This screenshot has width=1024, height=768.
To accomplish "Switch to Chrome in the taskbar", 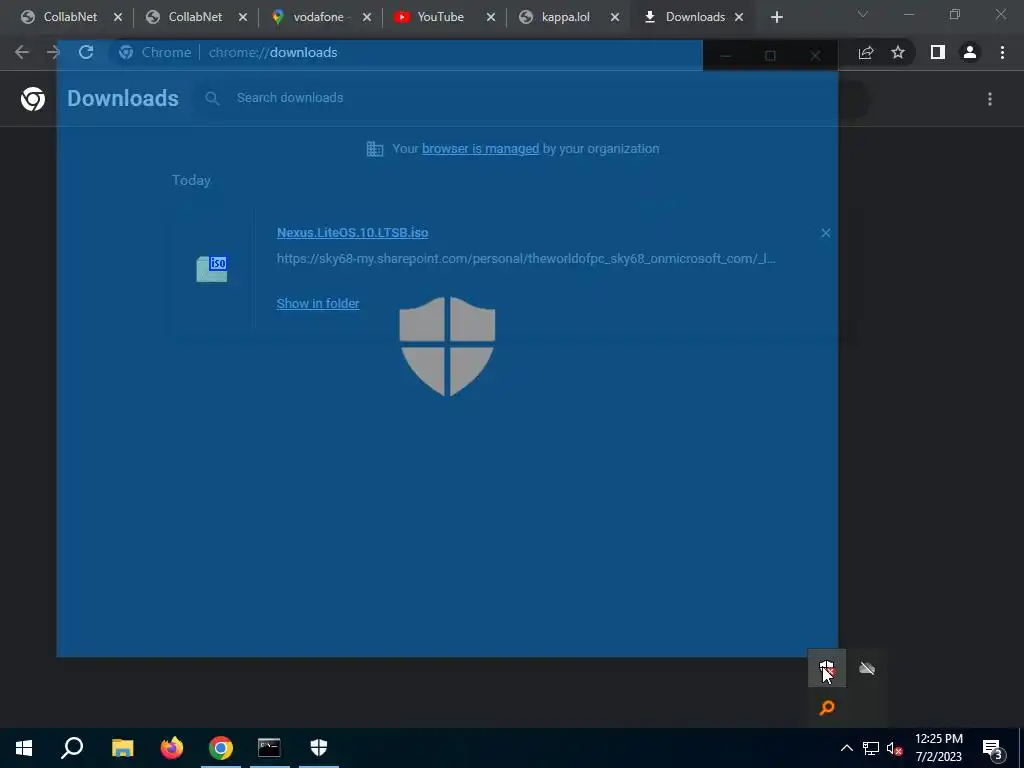I will [221, 748].
